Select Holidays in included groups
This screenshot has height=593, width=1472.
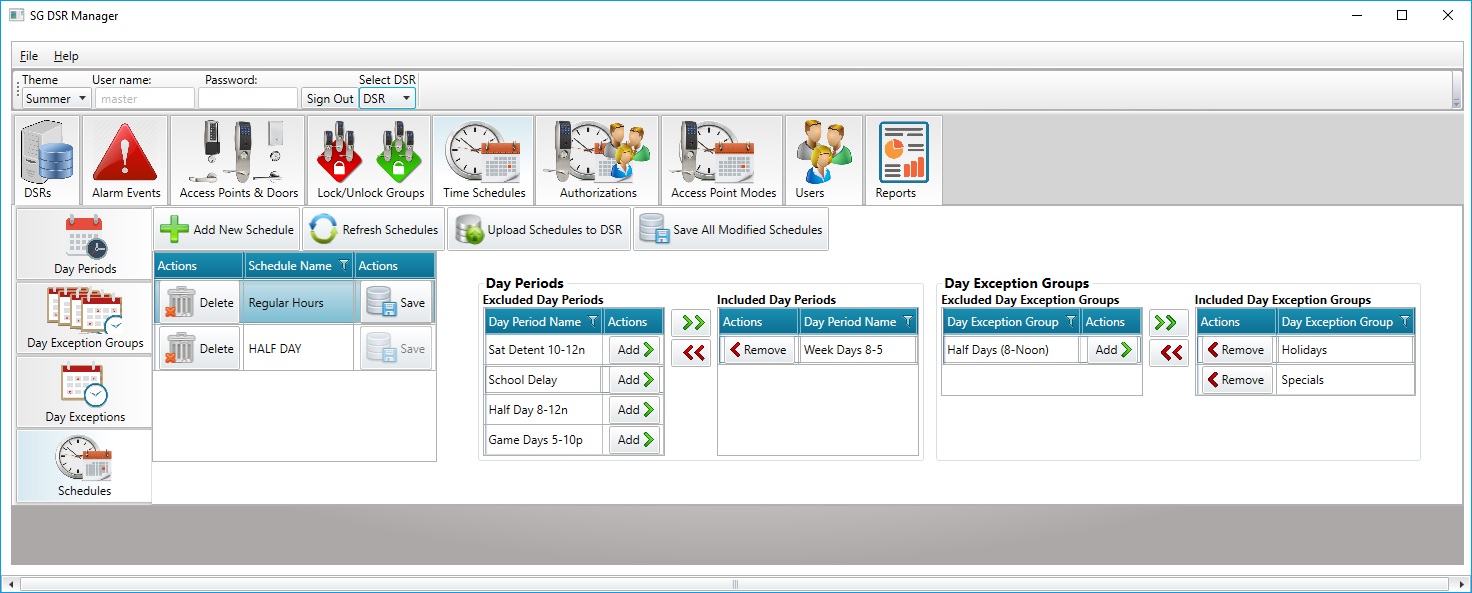pos(1304,350)
